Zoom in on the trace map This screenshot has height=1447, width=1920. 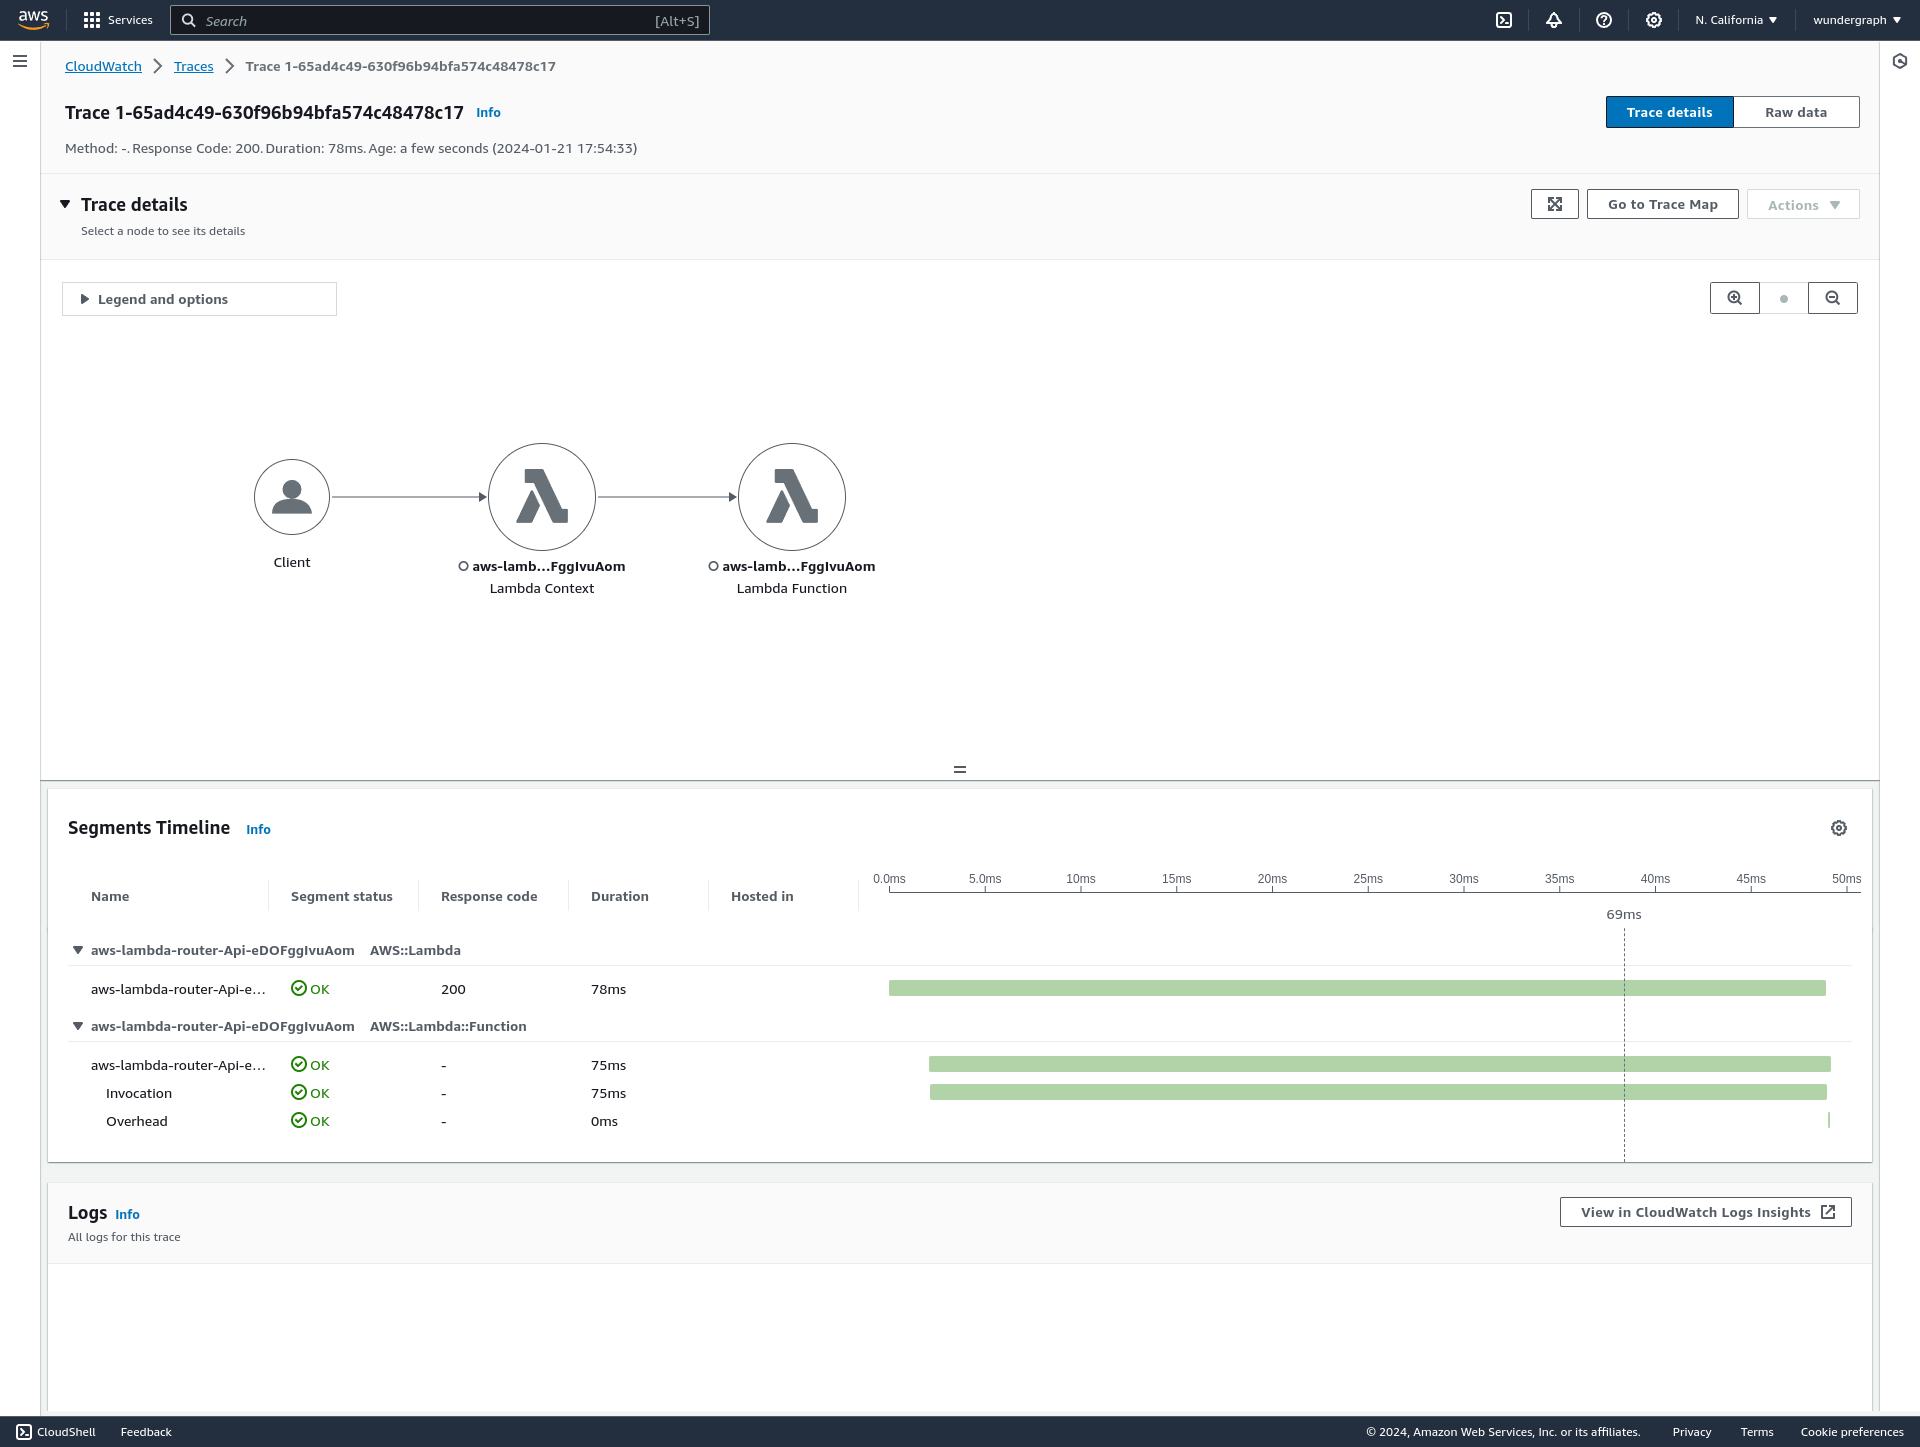[1733, 297]
